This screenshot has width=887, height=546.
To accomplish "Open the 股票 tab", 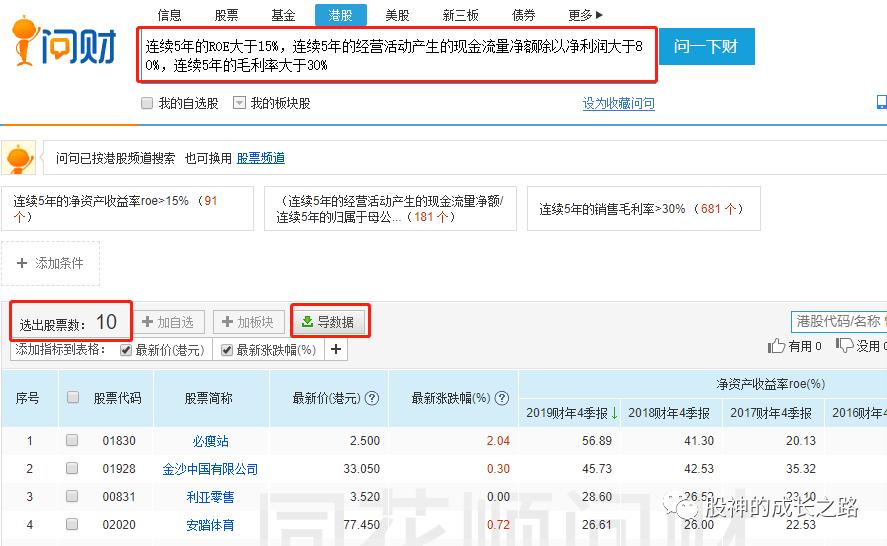I will [x=226, y=15].
